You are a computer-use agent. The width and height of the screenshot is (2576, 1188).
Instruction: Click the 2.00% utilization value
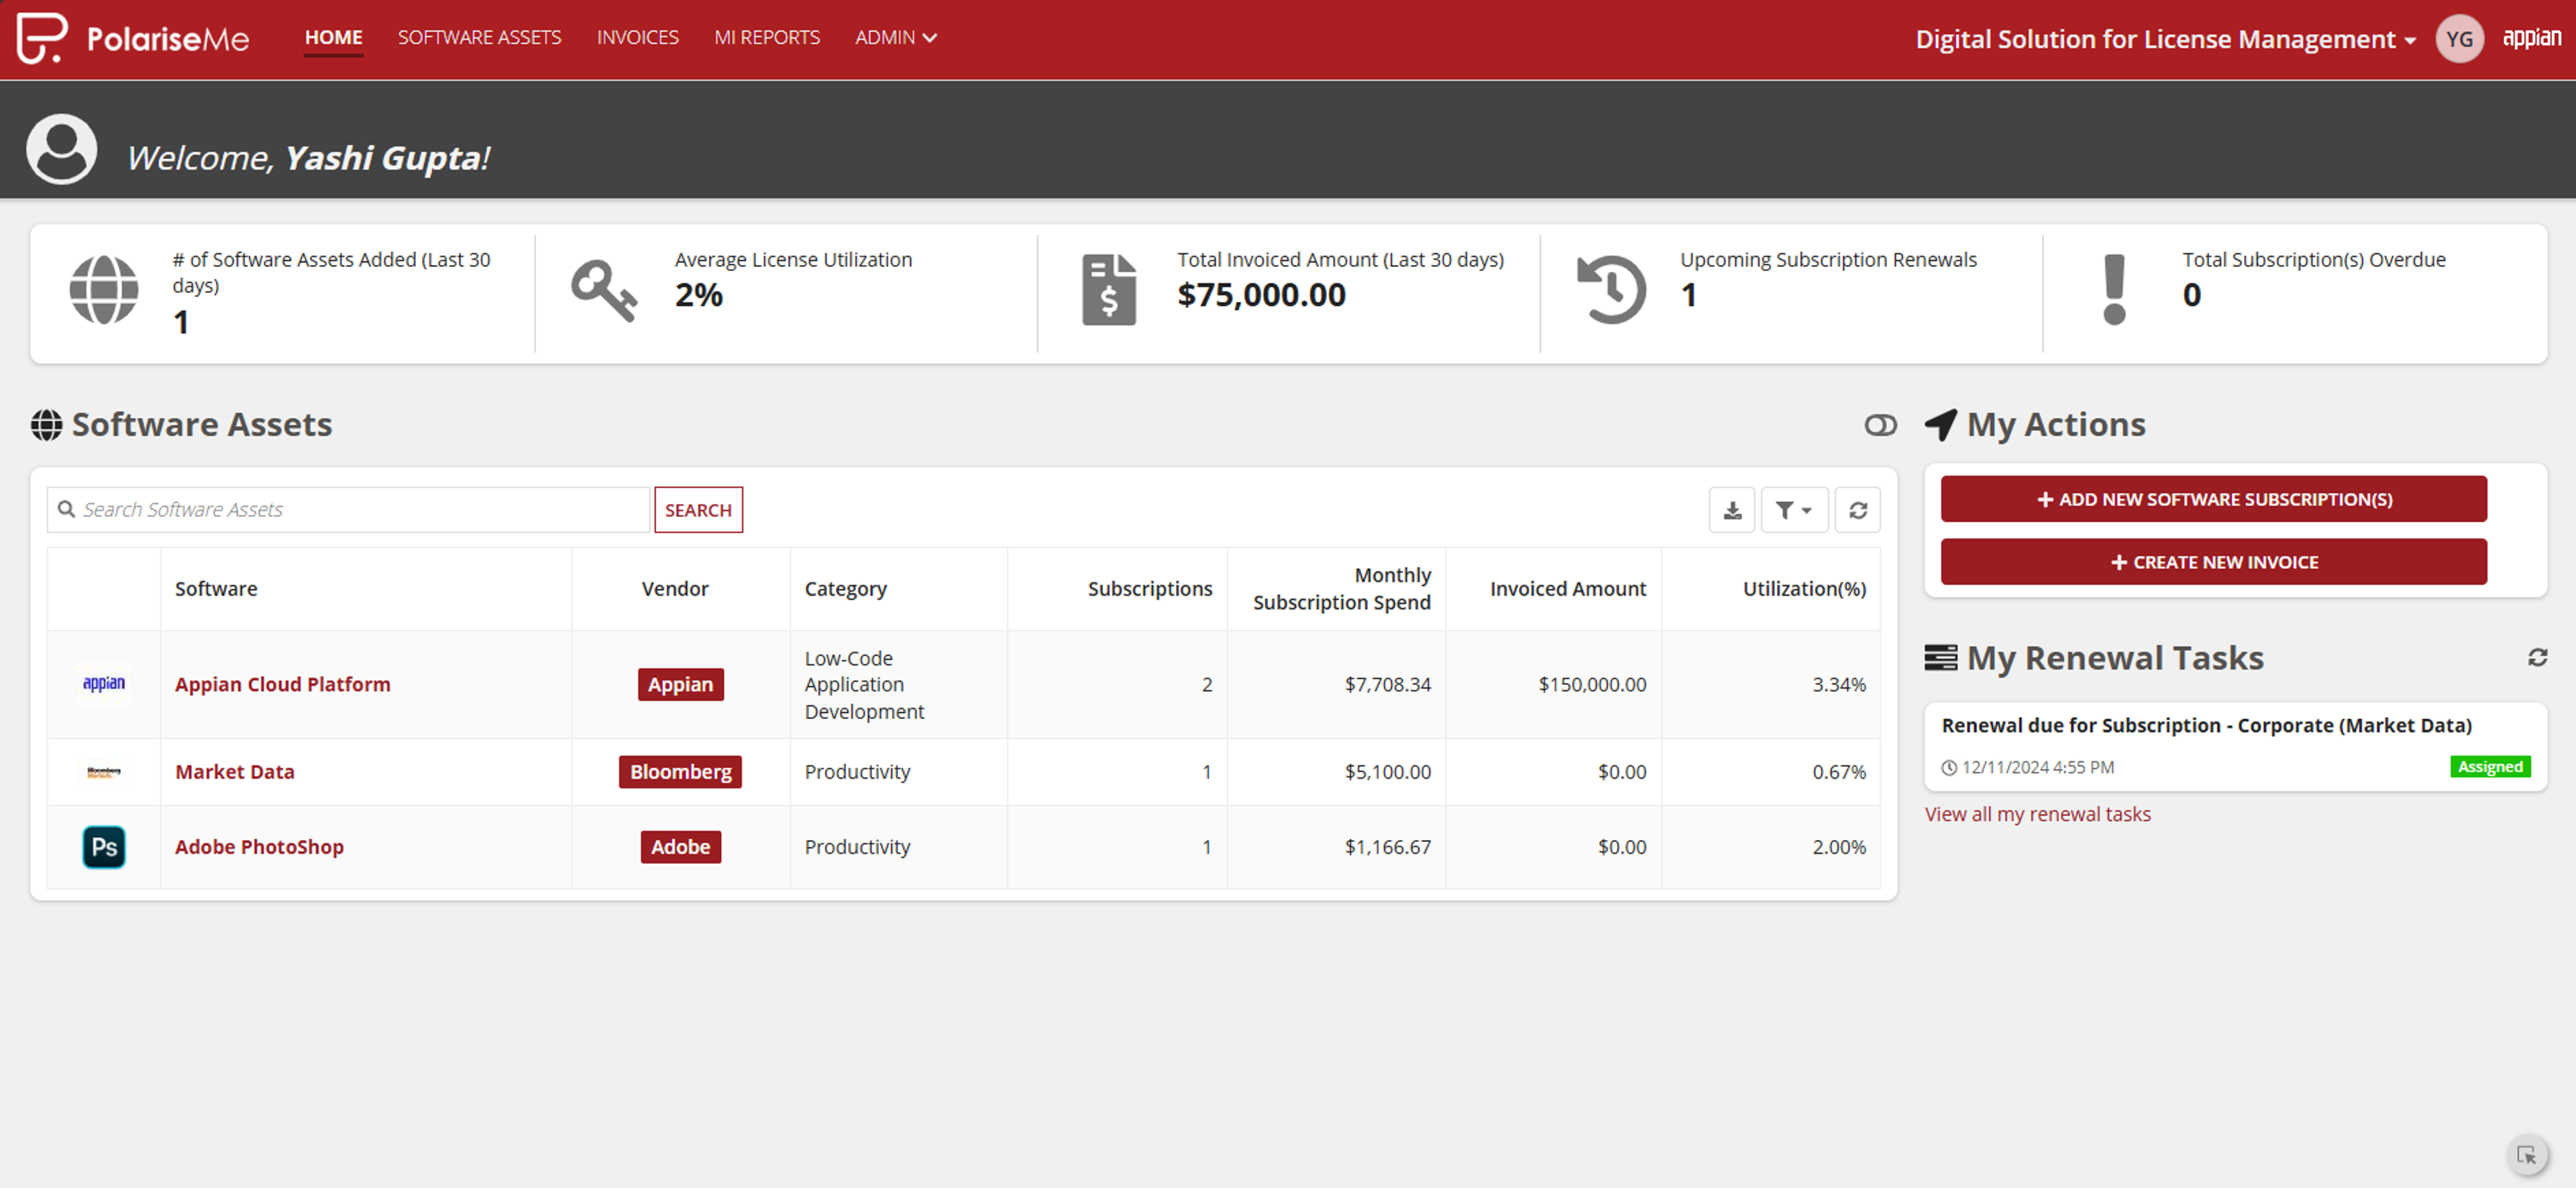pyautogui.click(x=1839, y=847)
